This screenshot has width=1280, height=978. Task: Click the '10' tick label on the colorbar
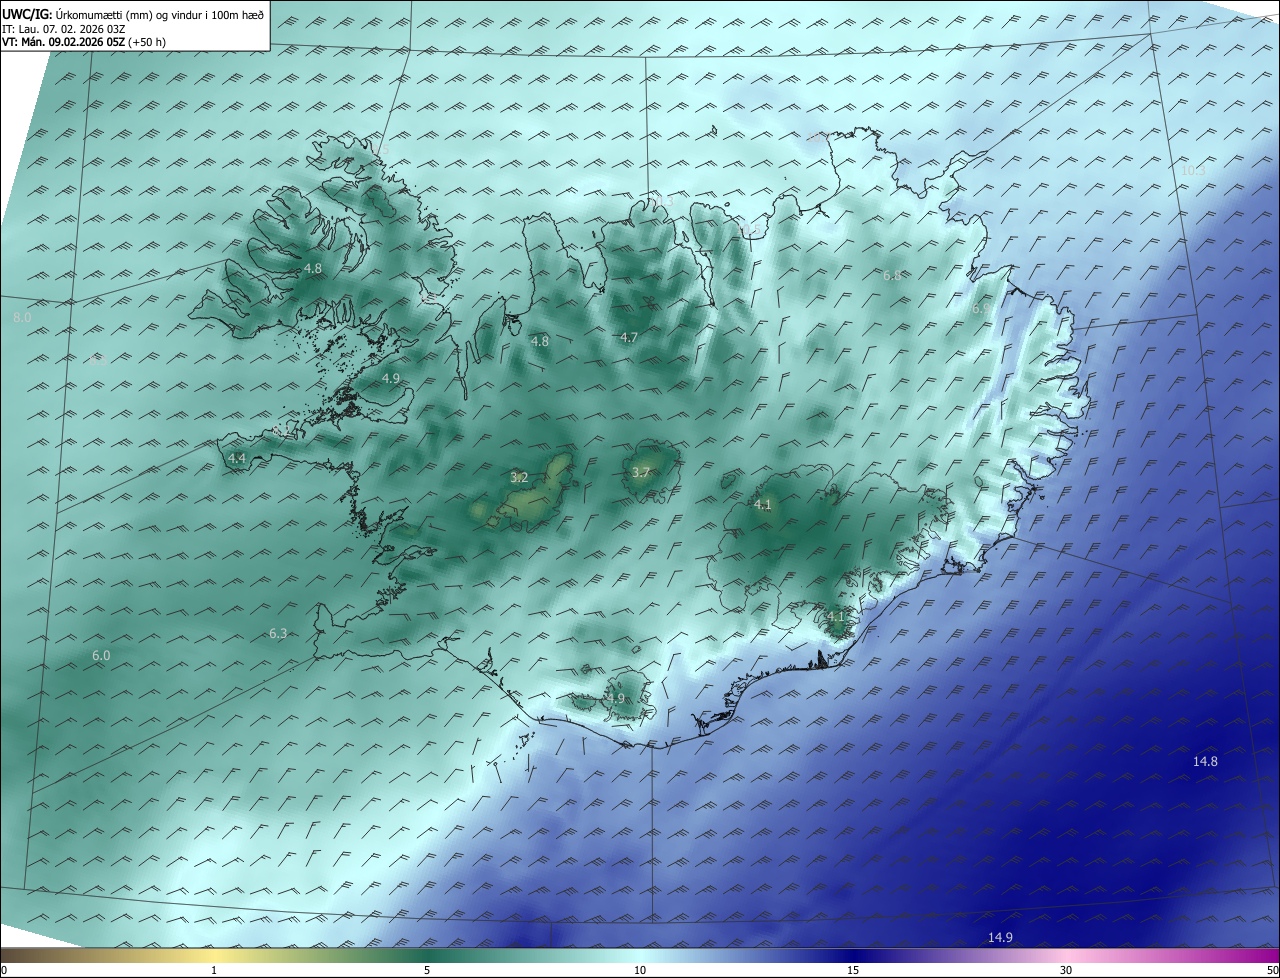(x=640, y=971)
